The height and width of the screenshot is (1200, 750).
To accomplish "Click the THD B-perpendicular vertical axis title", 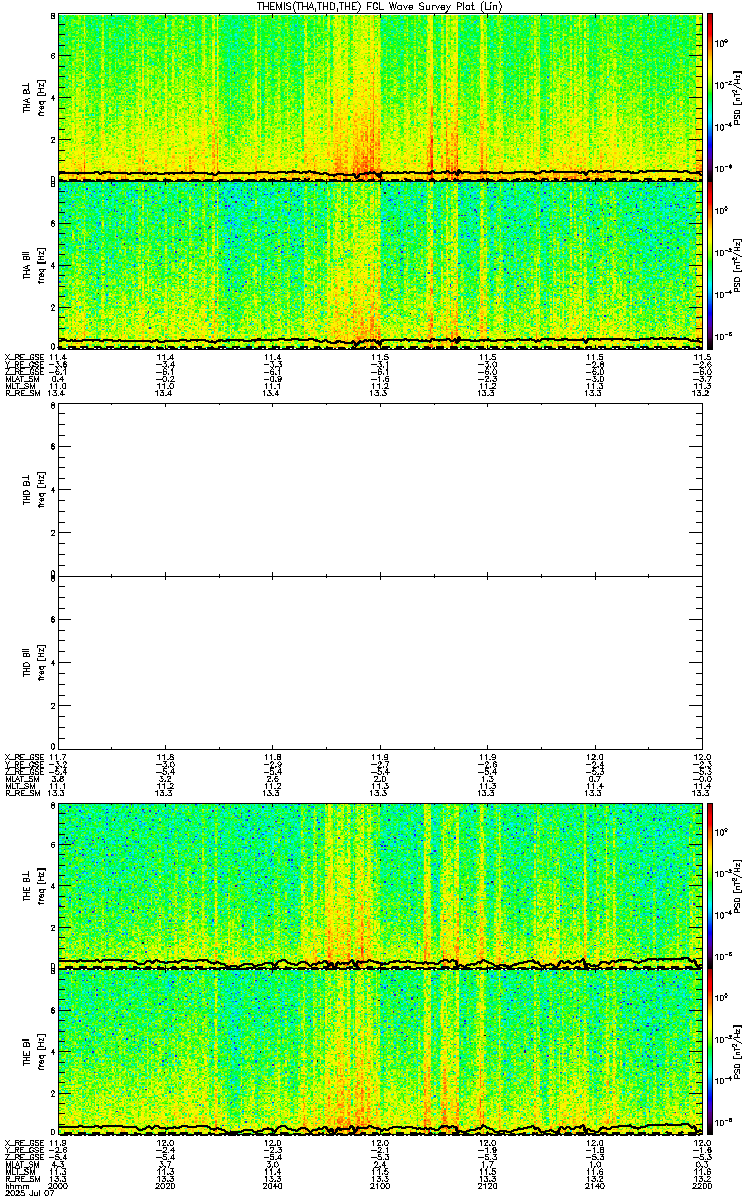I will pyautogui.click(x=33, y=489).
